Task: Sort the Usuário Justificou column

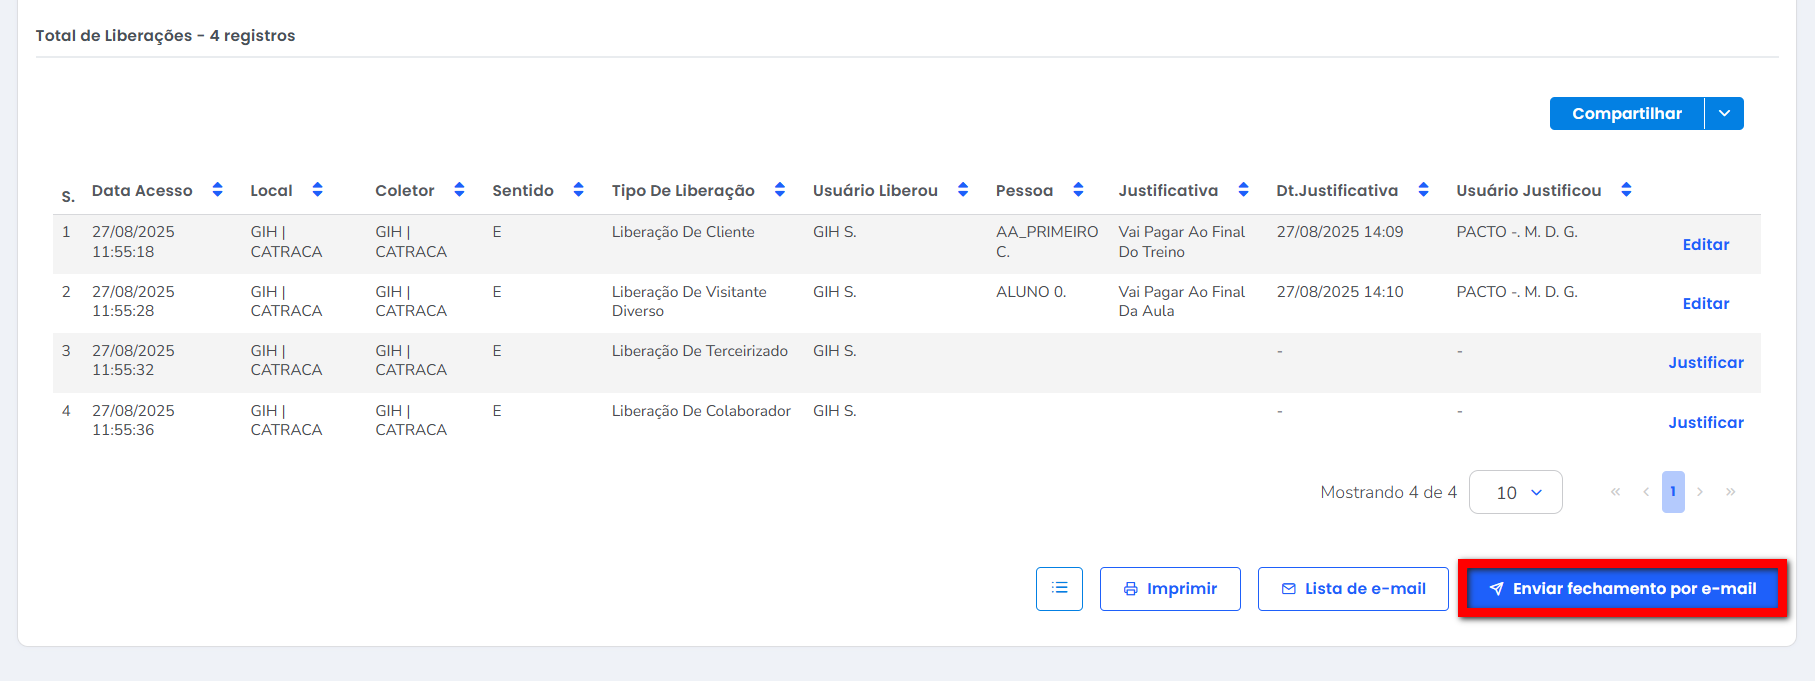Action: tap(1626, 190)
